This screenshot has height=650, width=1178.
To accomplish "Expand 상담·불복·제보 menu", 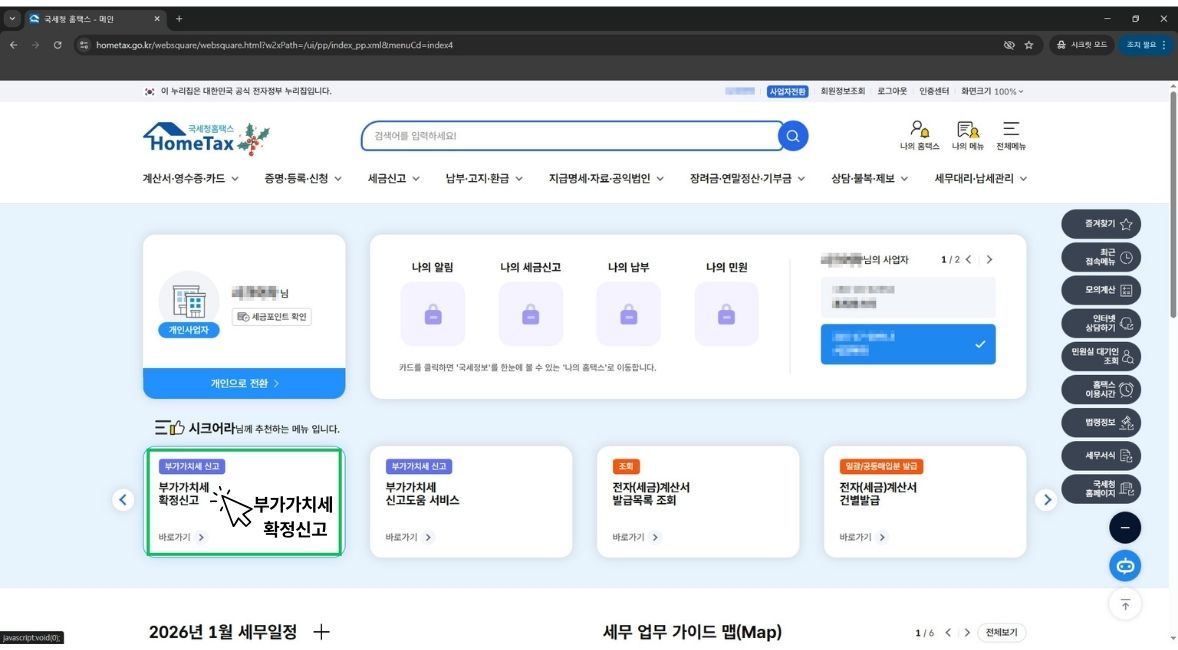I will click(x=869, y=179).
